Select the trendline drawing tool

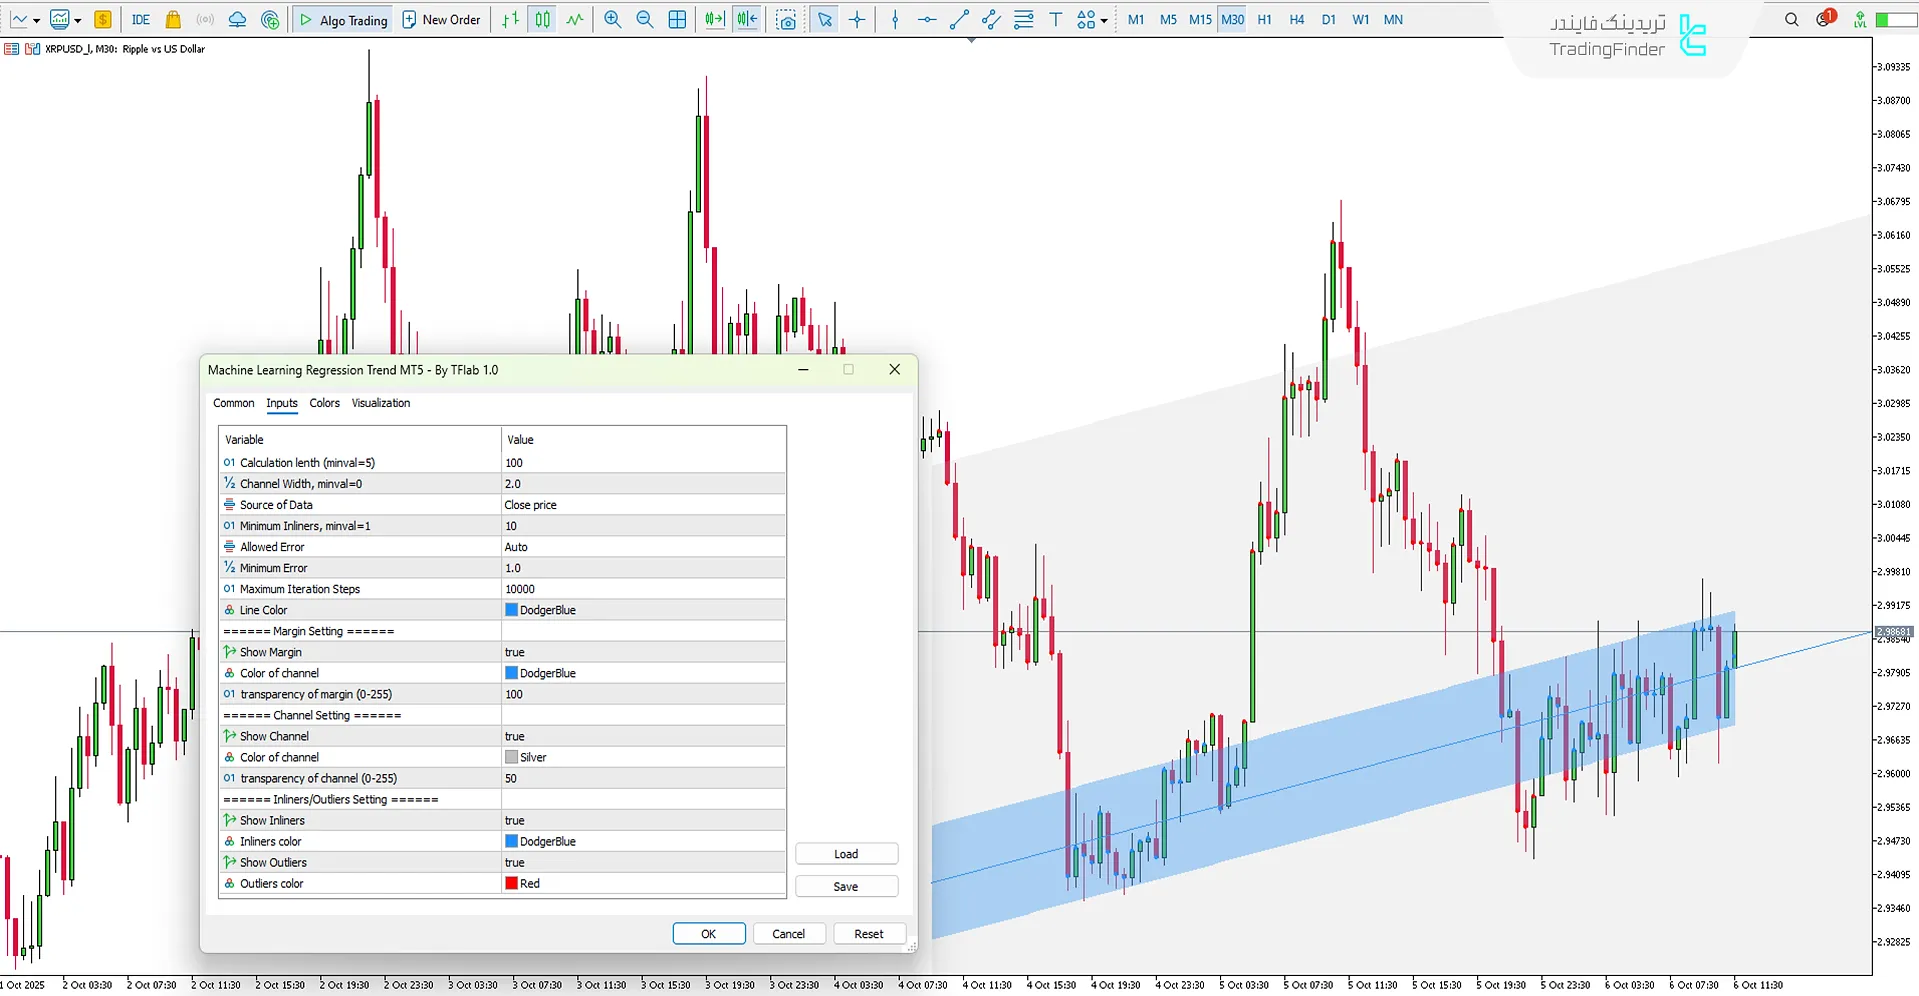(959, 19)
